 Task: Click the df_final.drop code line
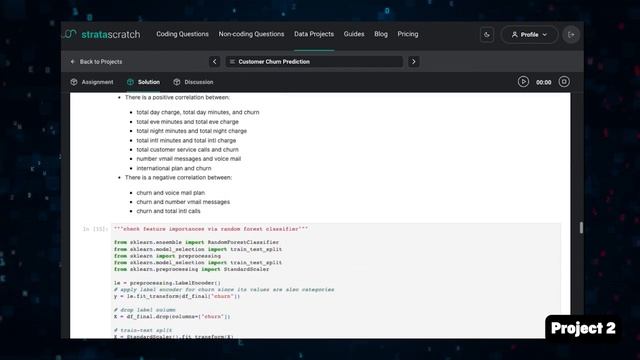pos(172,317)
